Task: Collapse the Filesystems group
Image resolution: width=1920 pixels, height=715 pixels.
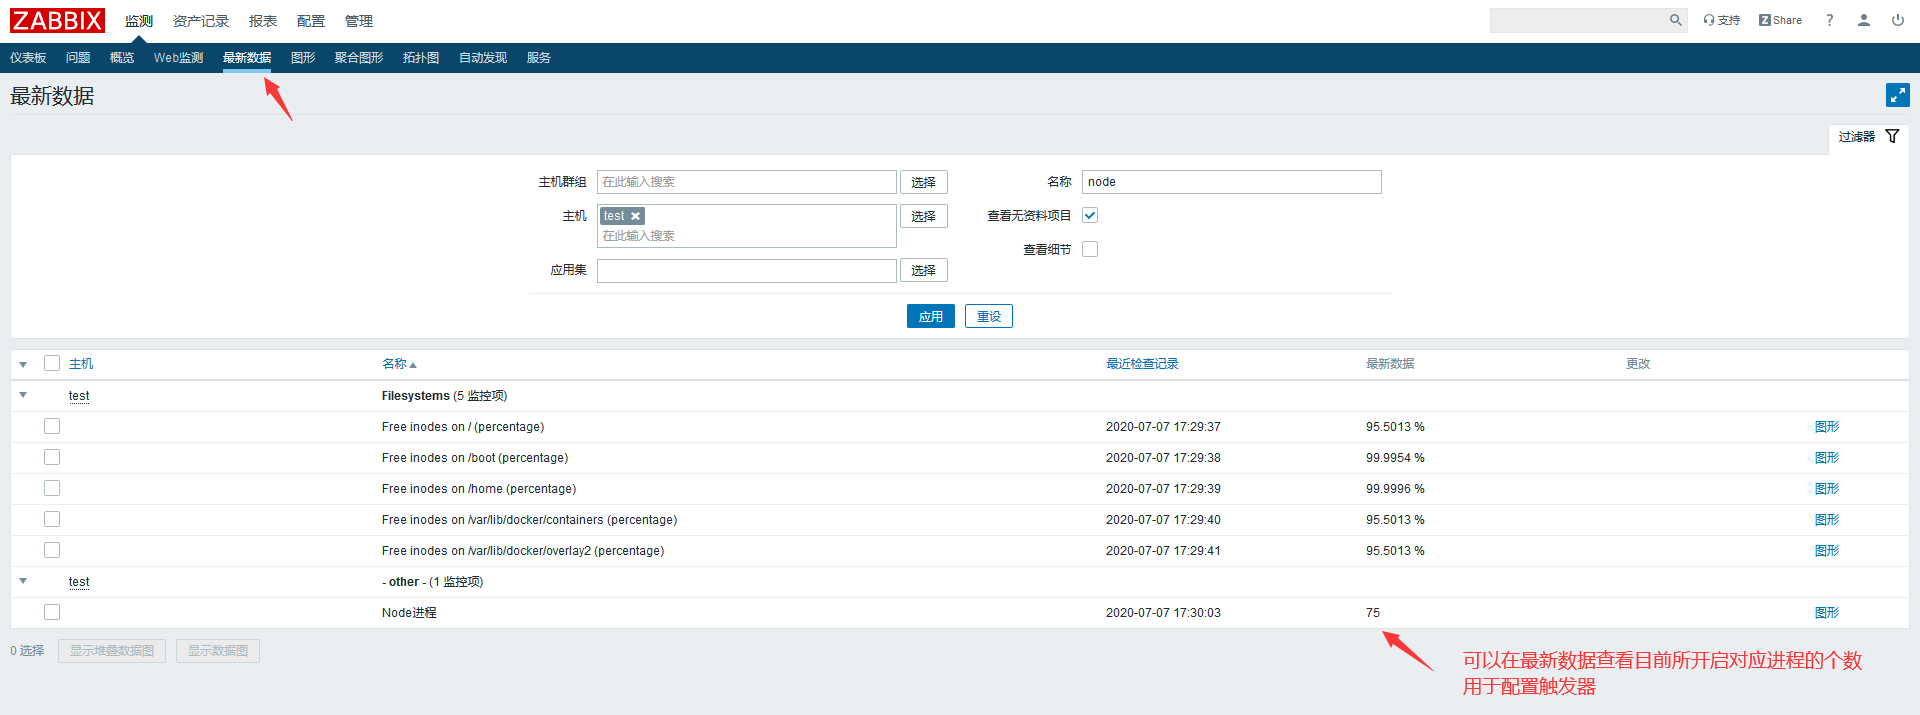Action: click(x=23, y=395)
